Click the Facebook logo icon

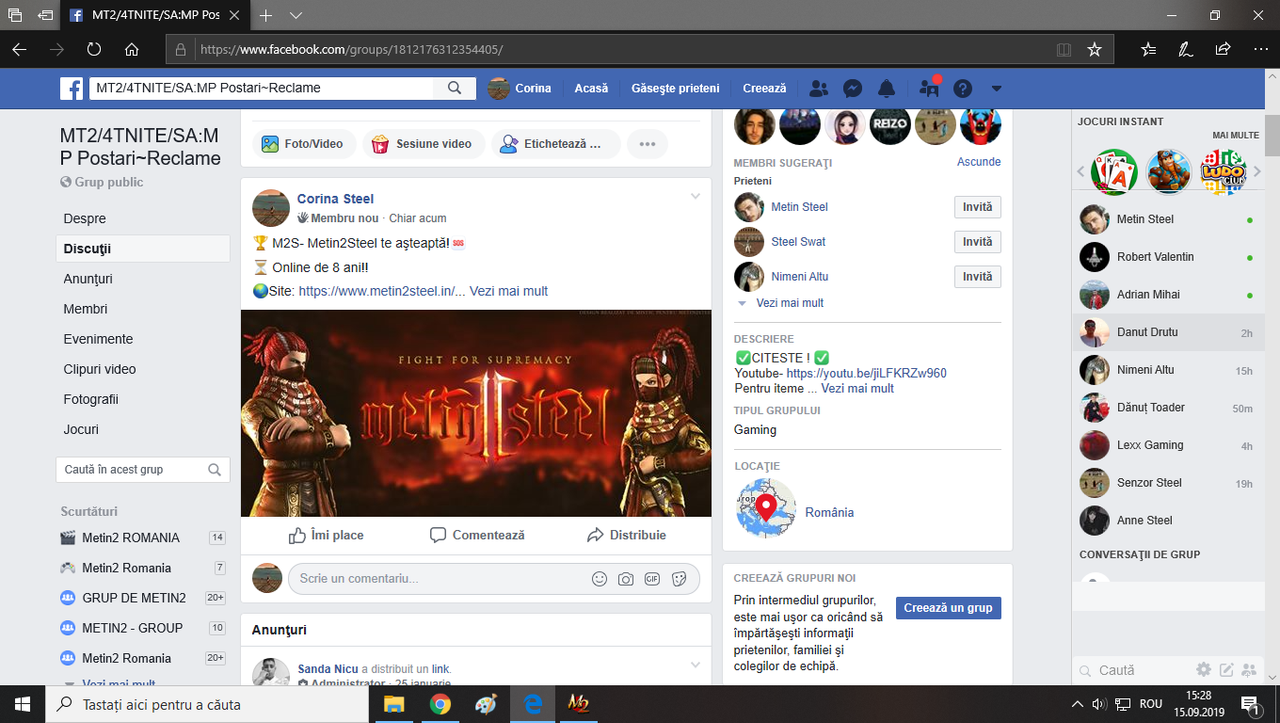click(x=72, y=88)
